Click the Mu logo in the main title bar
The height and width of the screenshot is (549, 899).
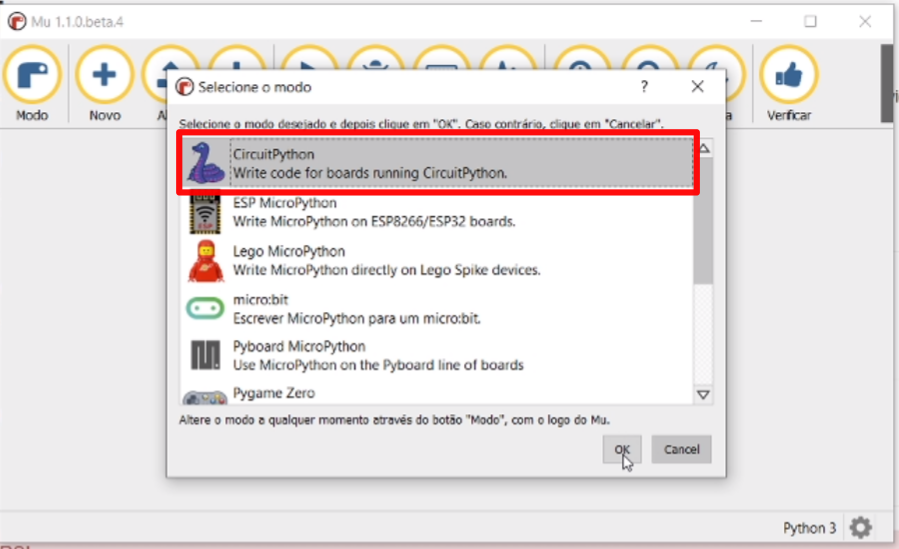tap(17, 22)
